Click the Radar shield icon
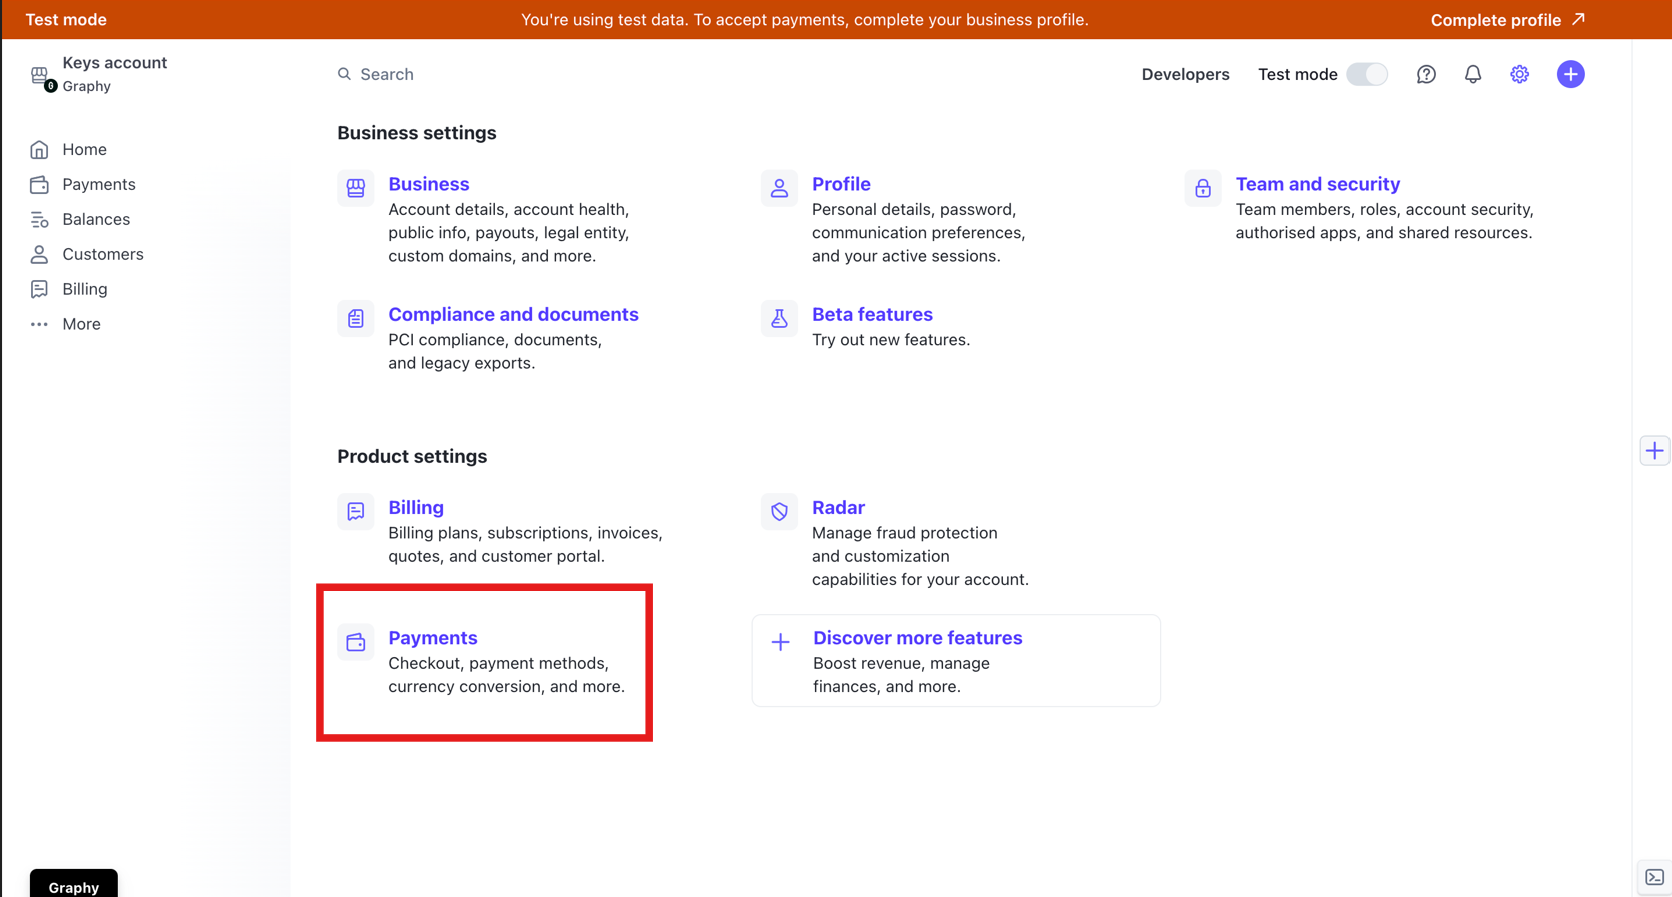The image size is (1672, 897). click(x=779, y=511)
